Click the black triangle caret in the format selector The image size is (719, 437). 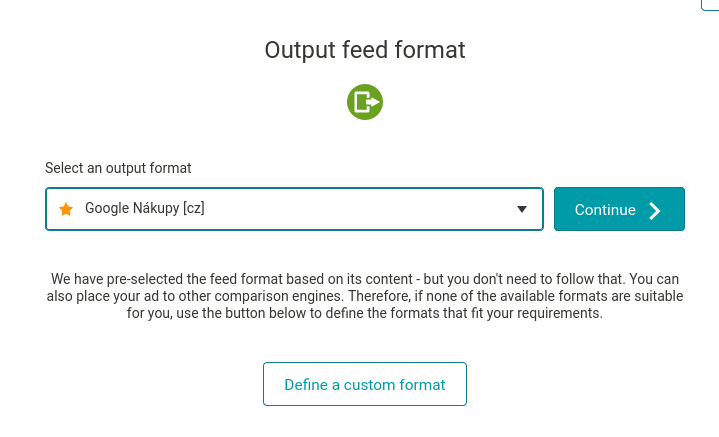click(521, 209)
